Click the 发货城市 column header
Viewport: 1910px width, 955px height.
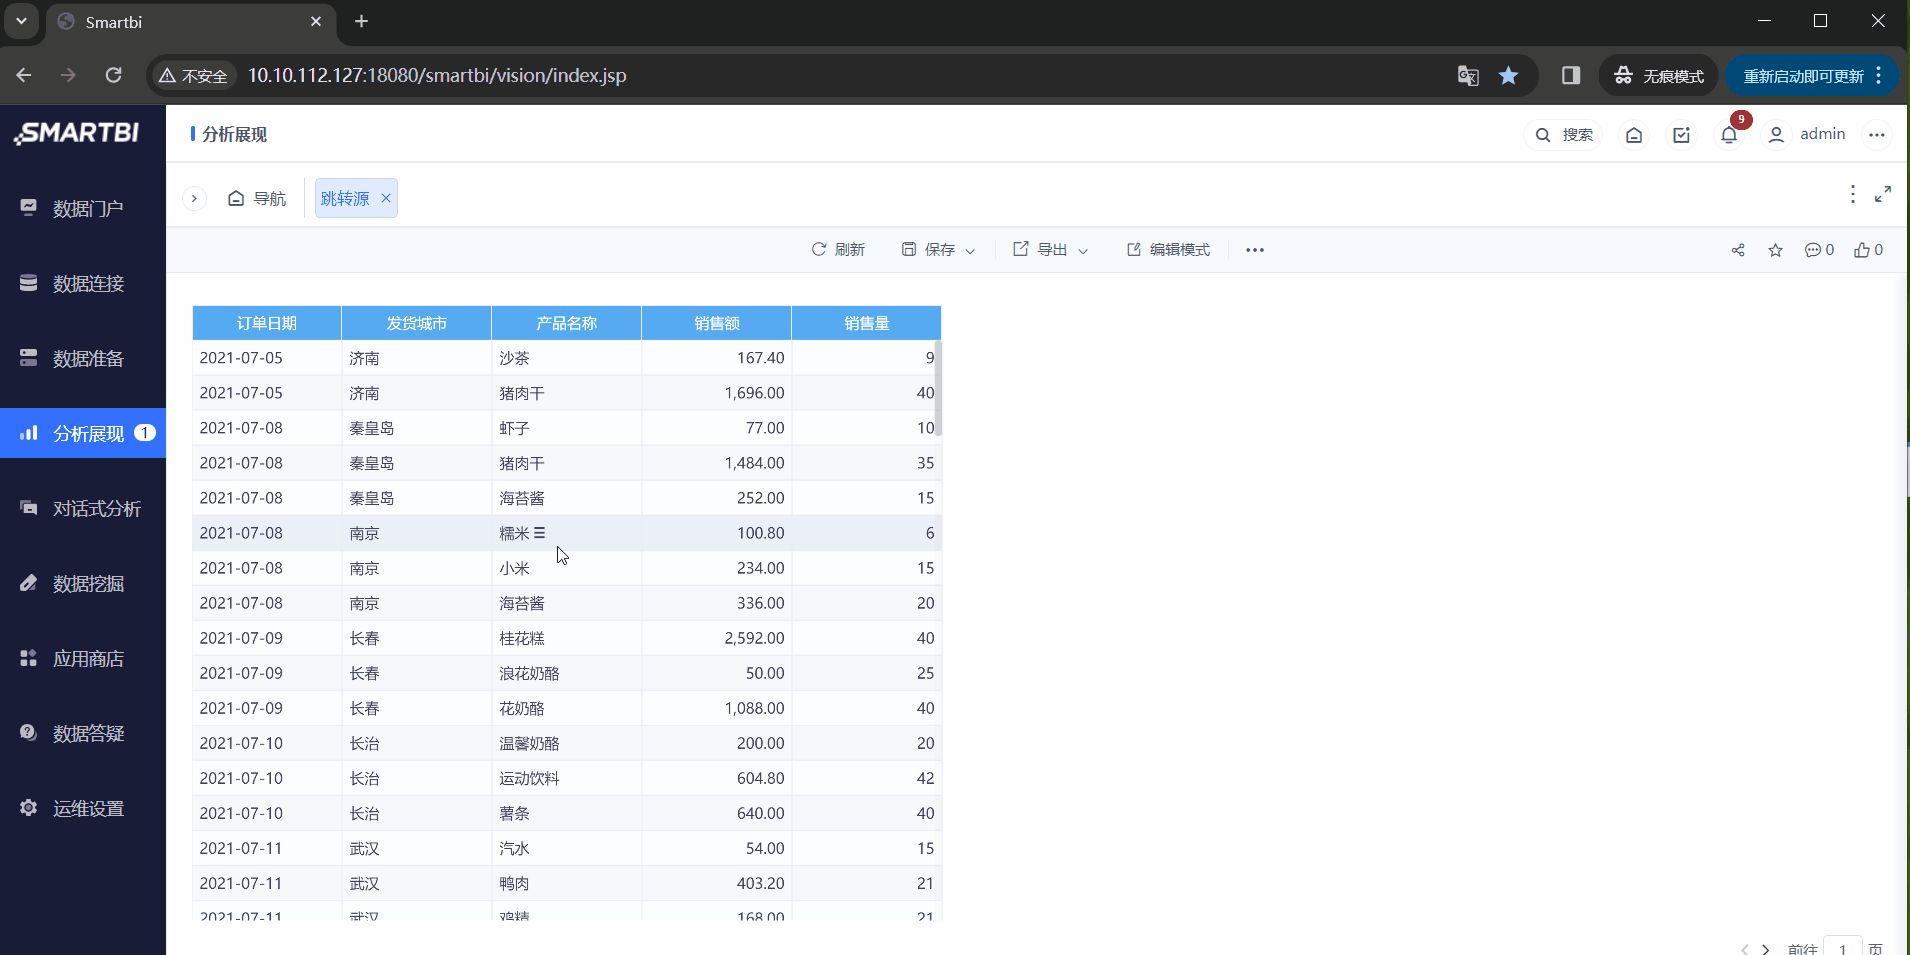pos(417,323)
